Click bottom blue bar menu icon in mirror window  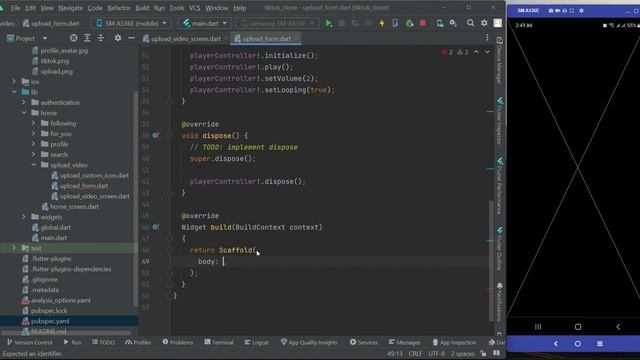pos(600,344)
